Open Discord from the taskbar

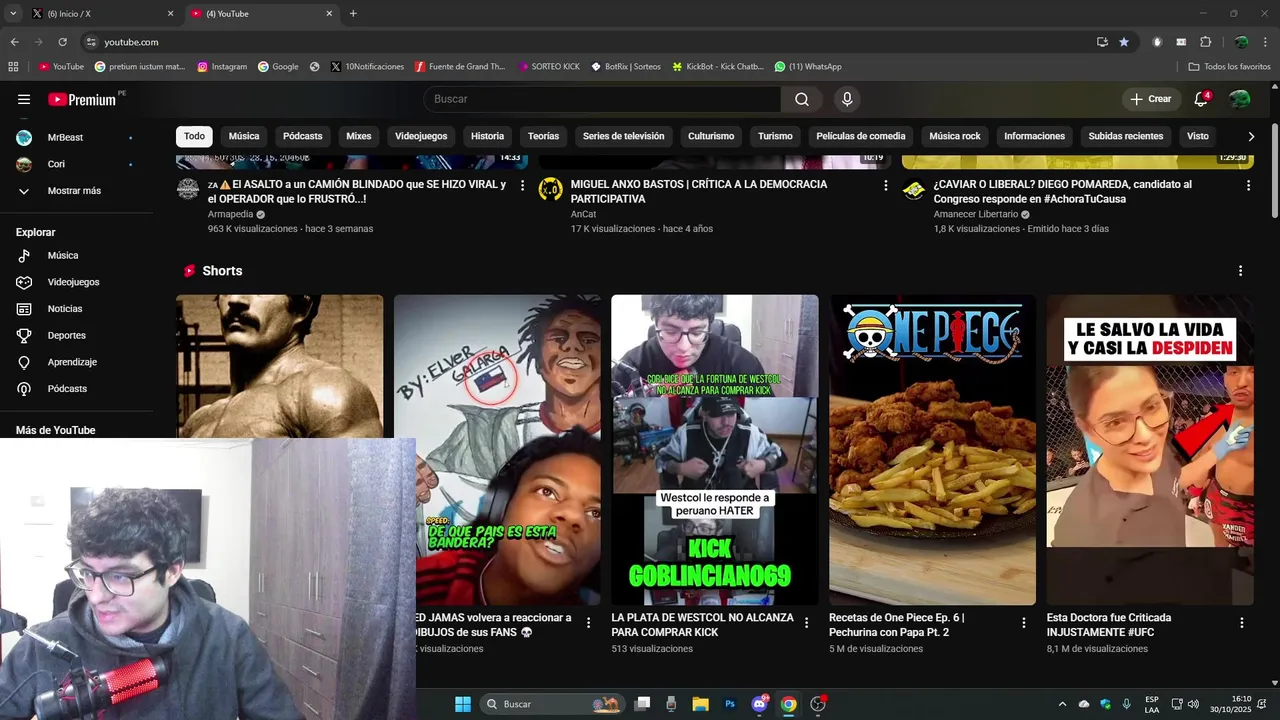[759, 704]
